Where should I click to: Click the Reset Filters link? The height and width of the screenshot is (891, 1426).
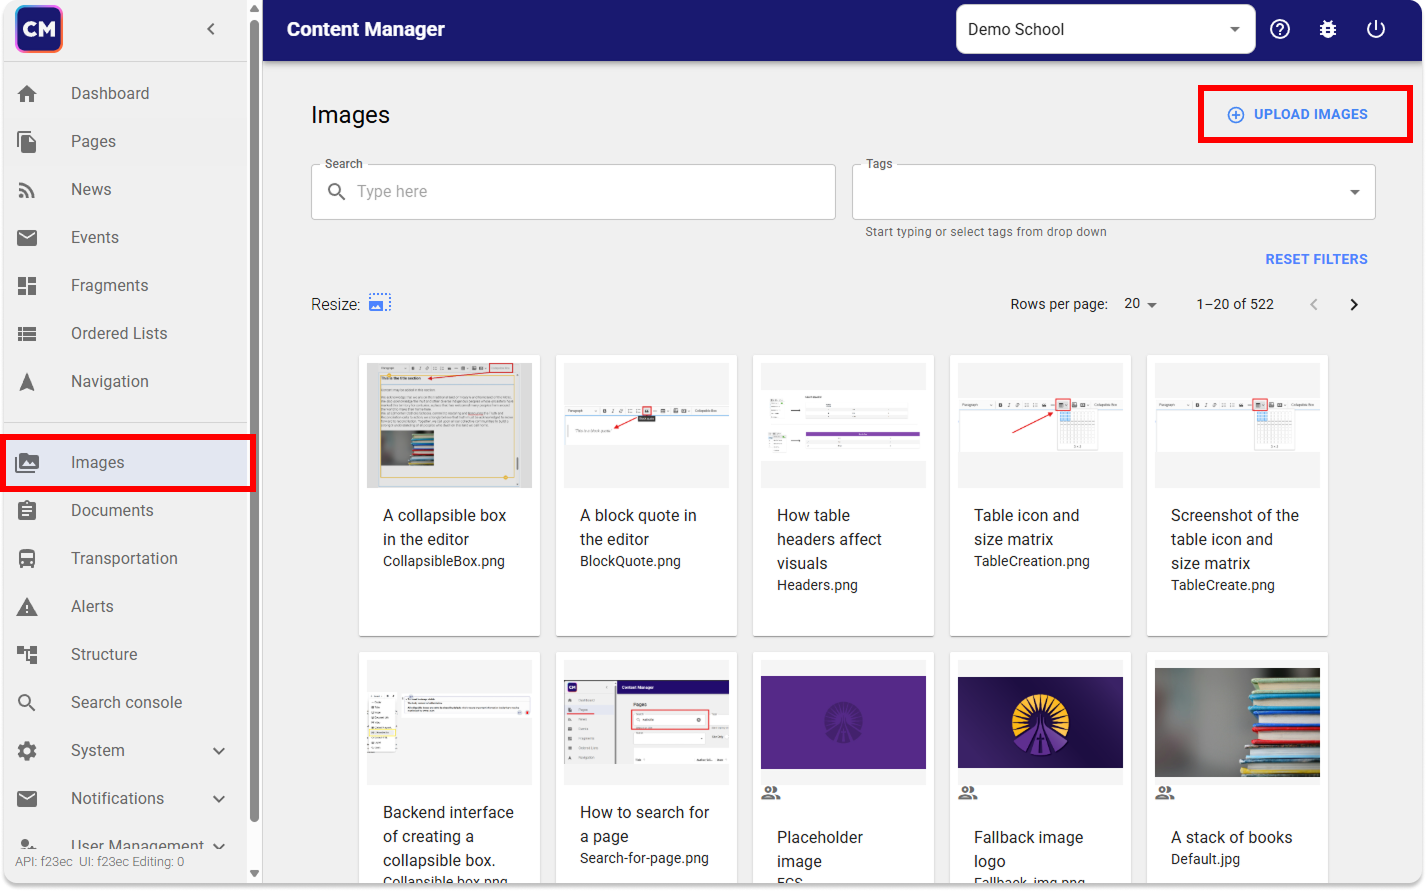pyautogui.click(x=1316, y=259)
